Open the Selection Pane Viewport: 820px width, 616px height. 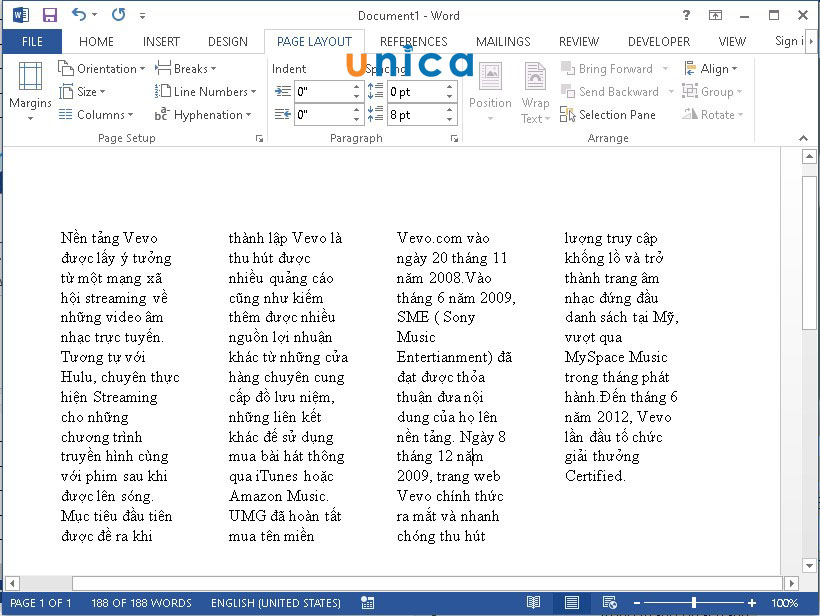pos(608,115)
